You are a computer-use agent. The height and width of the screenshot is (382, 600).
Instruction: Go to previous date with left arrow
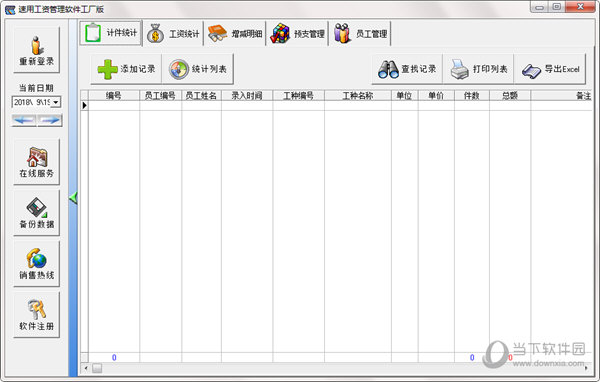pos(24,120)
